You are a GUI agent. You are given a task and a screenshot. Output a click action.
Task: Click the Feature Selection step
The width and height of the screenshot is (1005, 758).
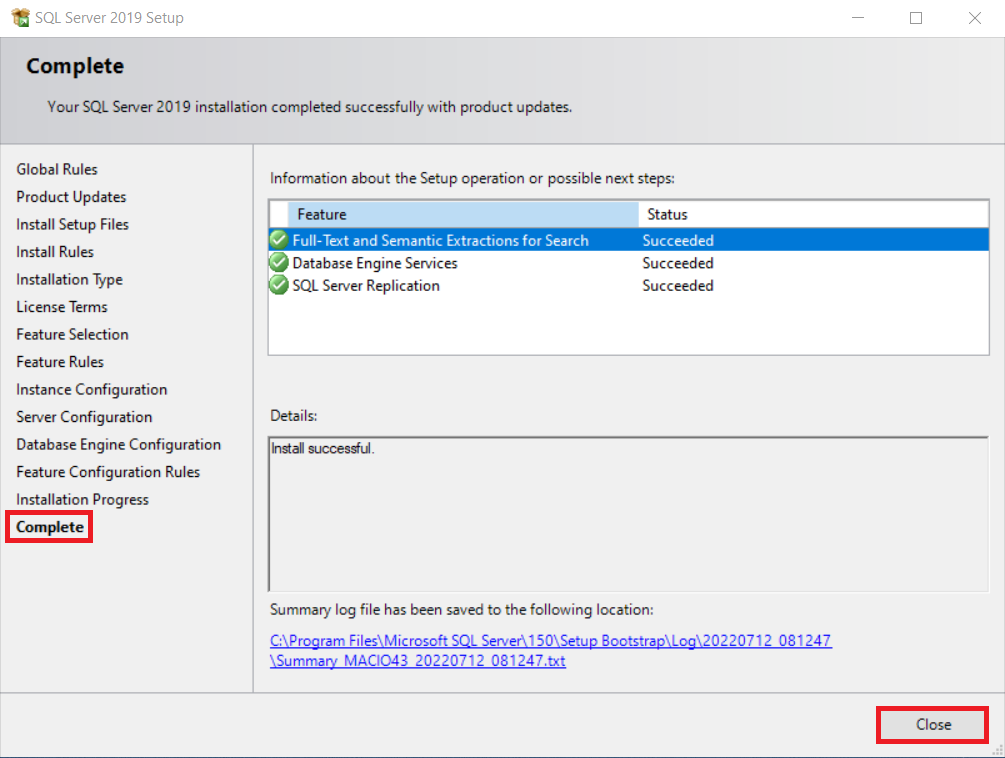tap(72, 334)
